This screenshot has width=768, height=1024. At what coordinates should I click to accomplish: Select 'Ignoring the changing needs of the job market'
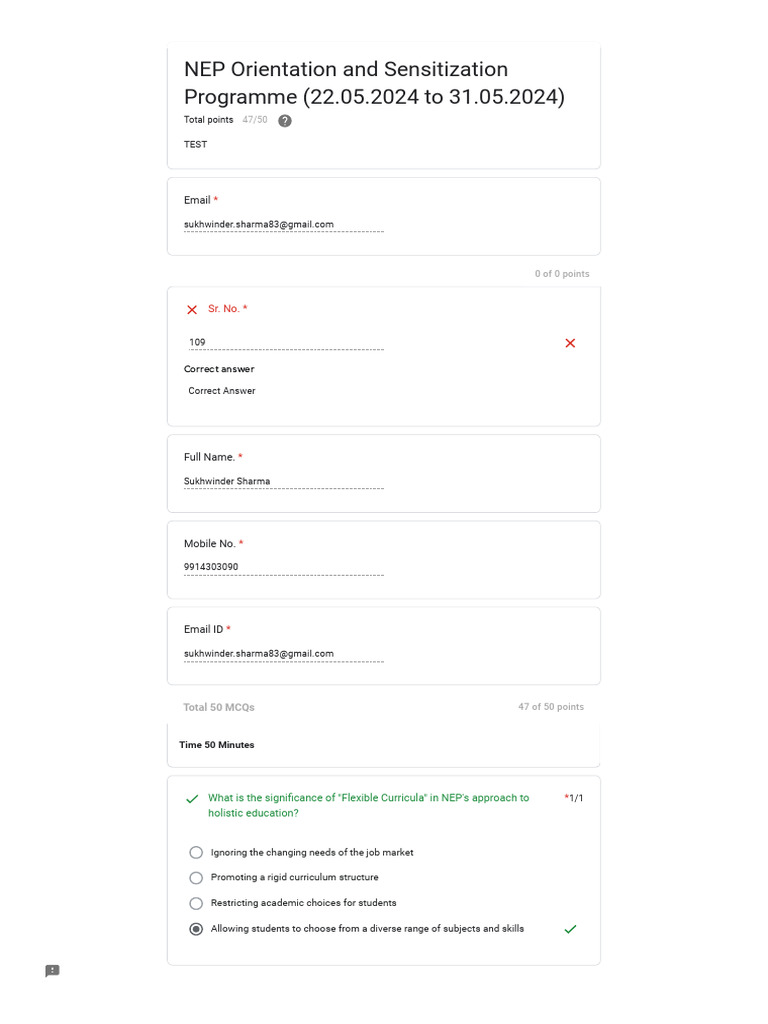point(196,853)
